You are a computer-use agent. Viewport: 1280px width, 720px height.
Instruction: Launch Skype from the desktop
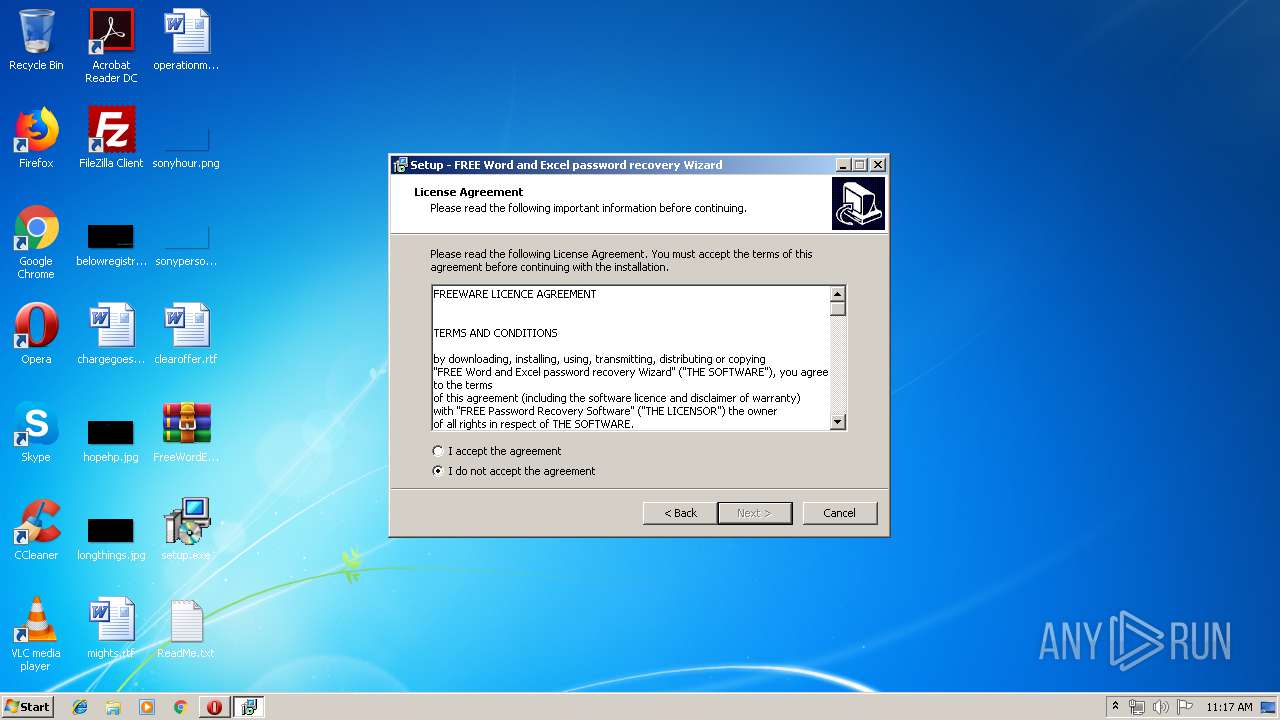coord(36,432)
